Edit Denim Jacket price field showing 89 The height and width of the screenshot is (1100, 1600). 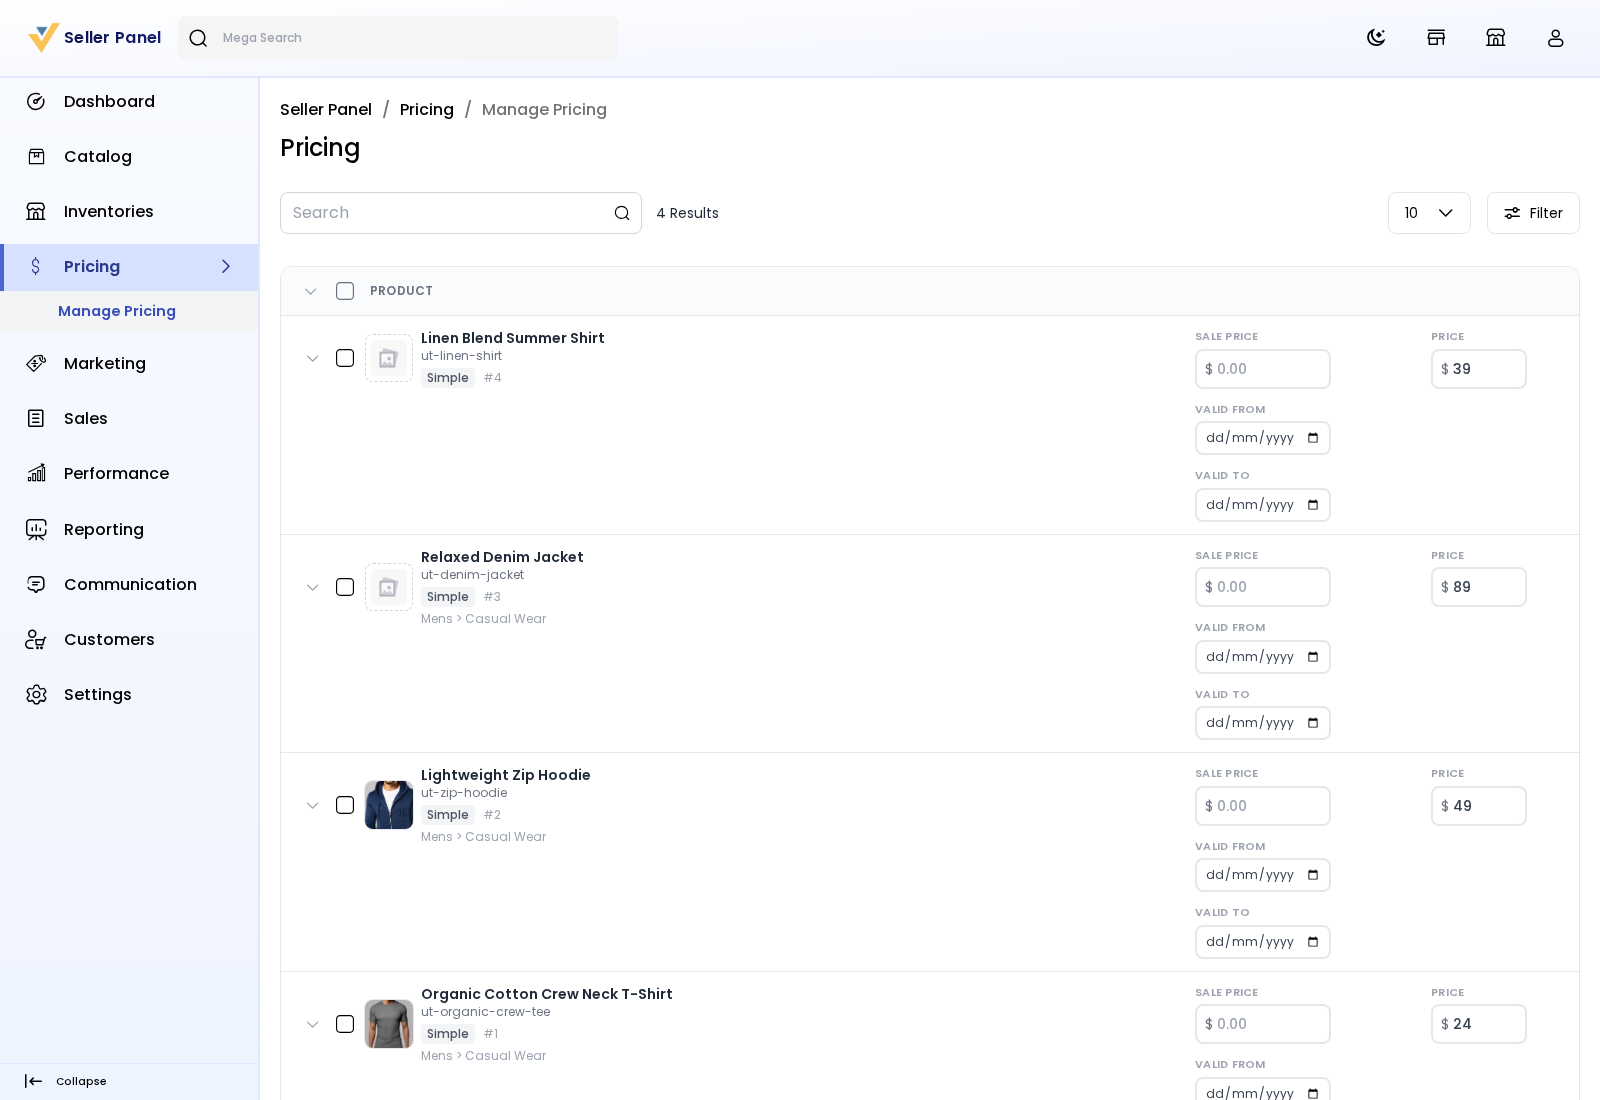coord(1479,587)
